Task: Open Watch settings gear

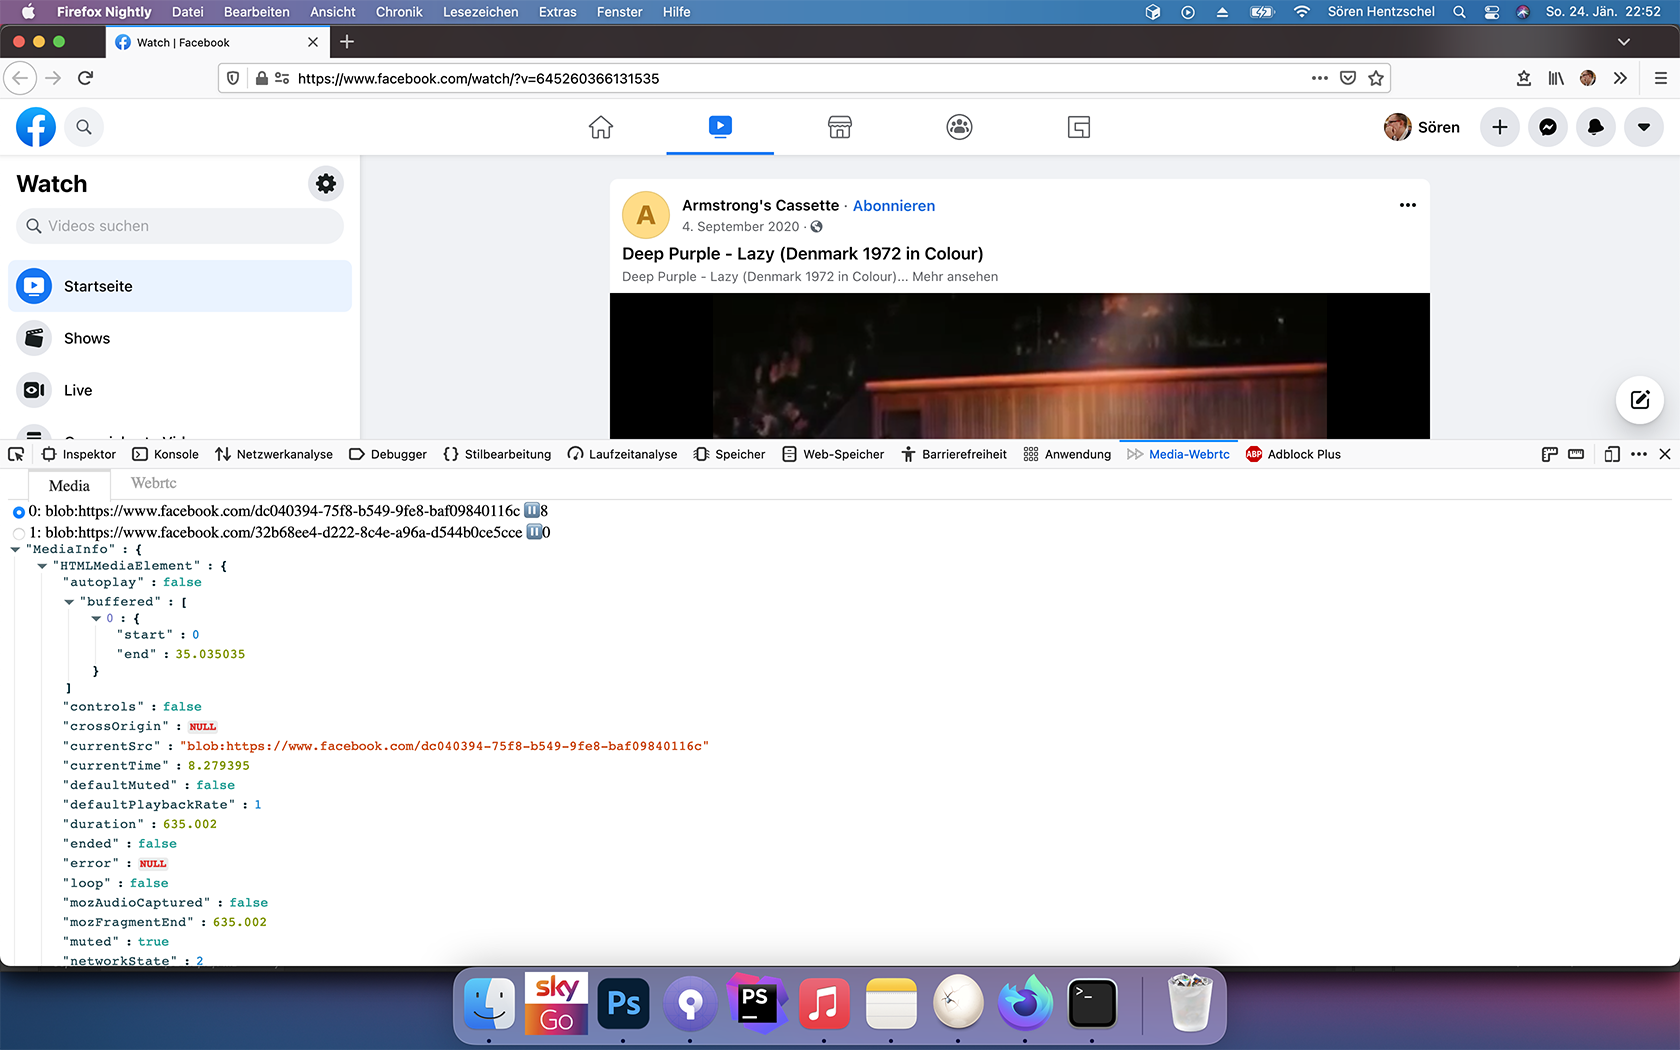Action: 326,184
